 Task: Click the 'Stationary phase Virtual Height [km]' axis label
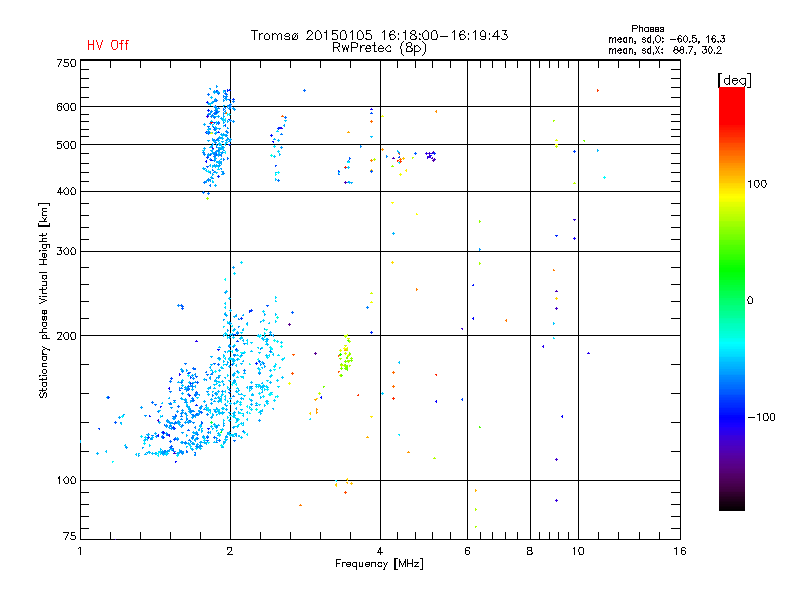click(x=44, y=300)
